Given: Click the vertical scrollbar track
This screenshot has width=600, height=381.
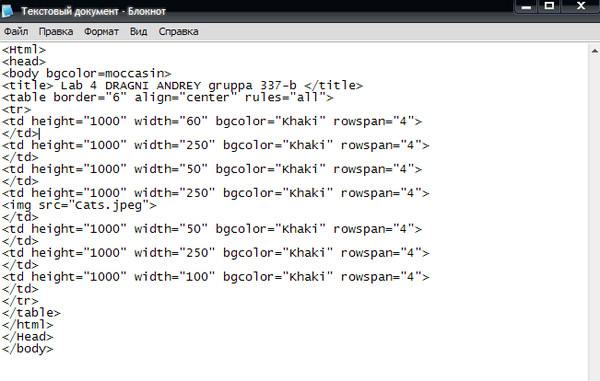Looking at the screenshot, I should [x=595, y=218].
